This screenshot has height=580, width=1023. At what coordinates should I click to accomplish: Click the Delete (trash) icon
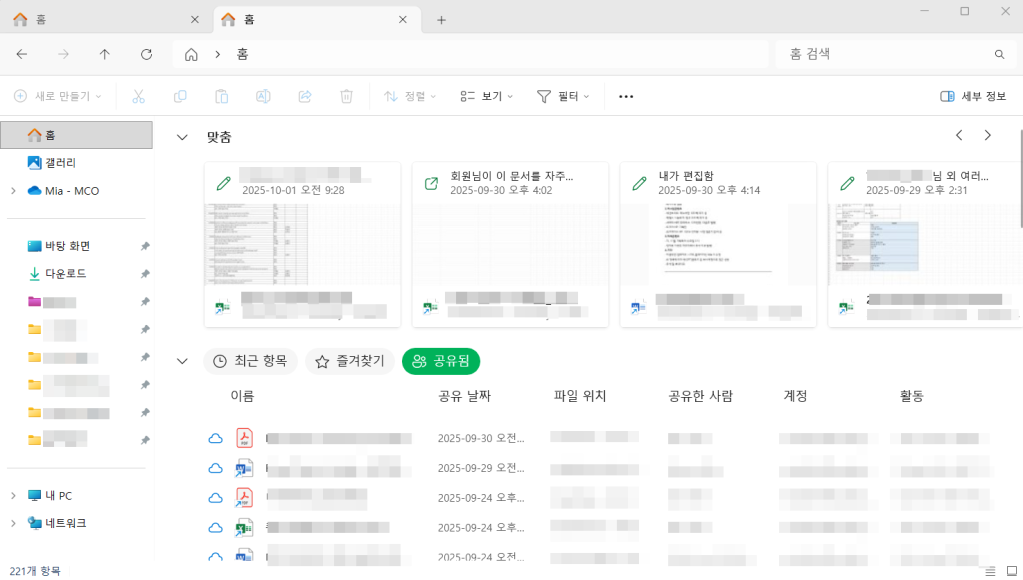[345, 96]
